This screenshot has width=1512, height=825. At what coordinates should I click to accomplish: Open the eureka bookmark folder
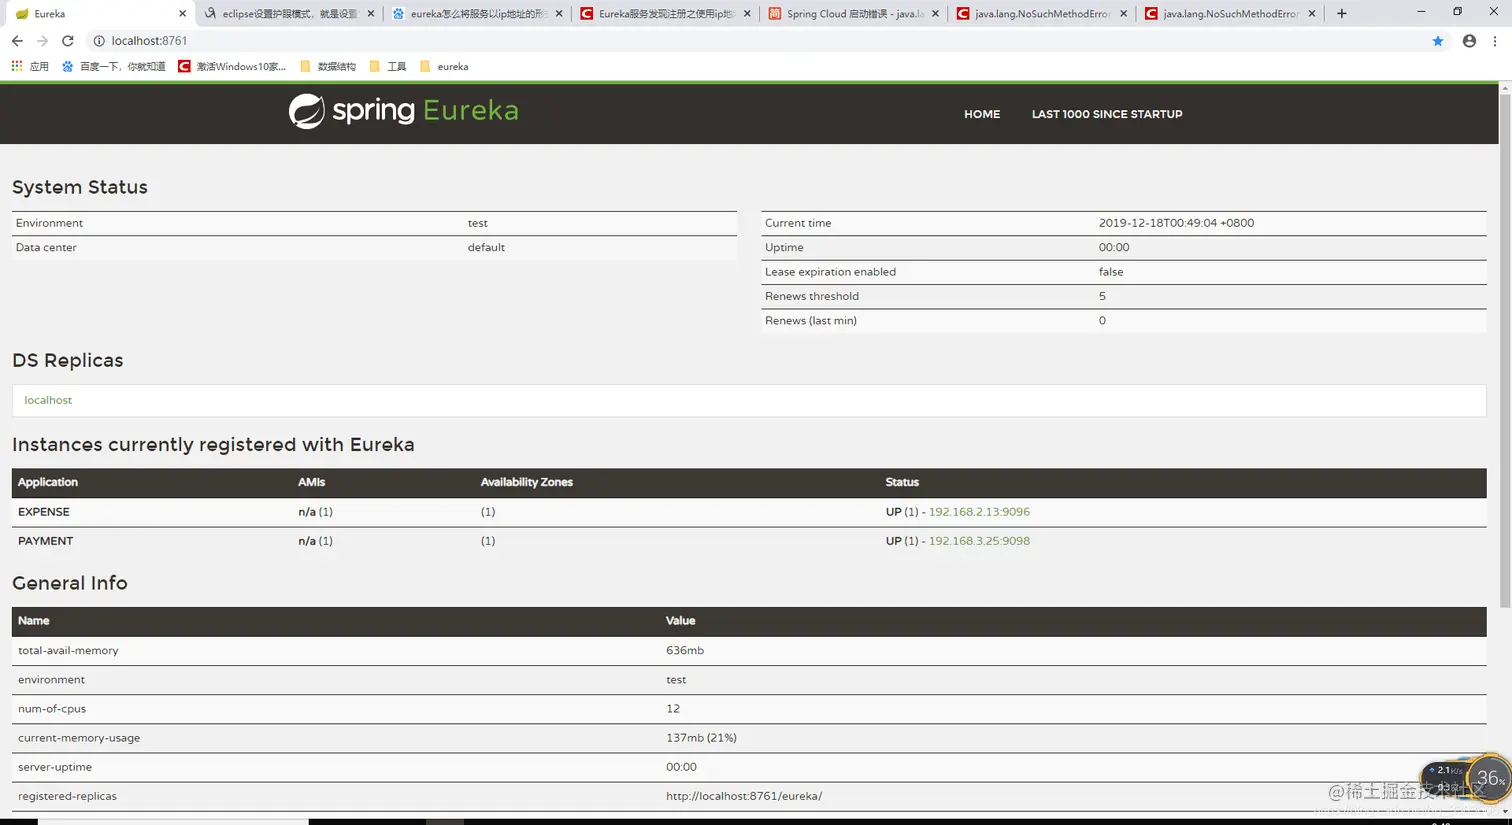click(x=444, y=66)
